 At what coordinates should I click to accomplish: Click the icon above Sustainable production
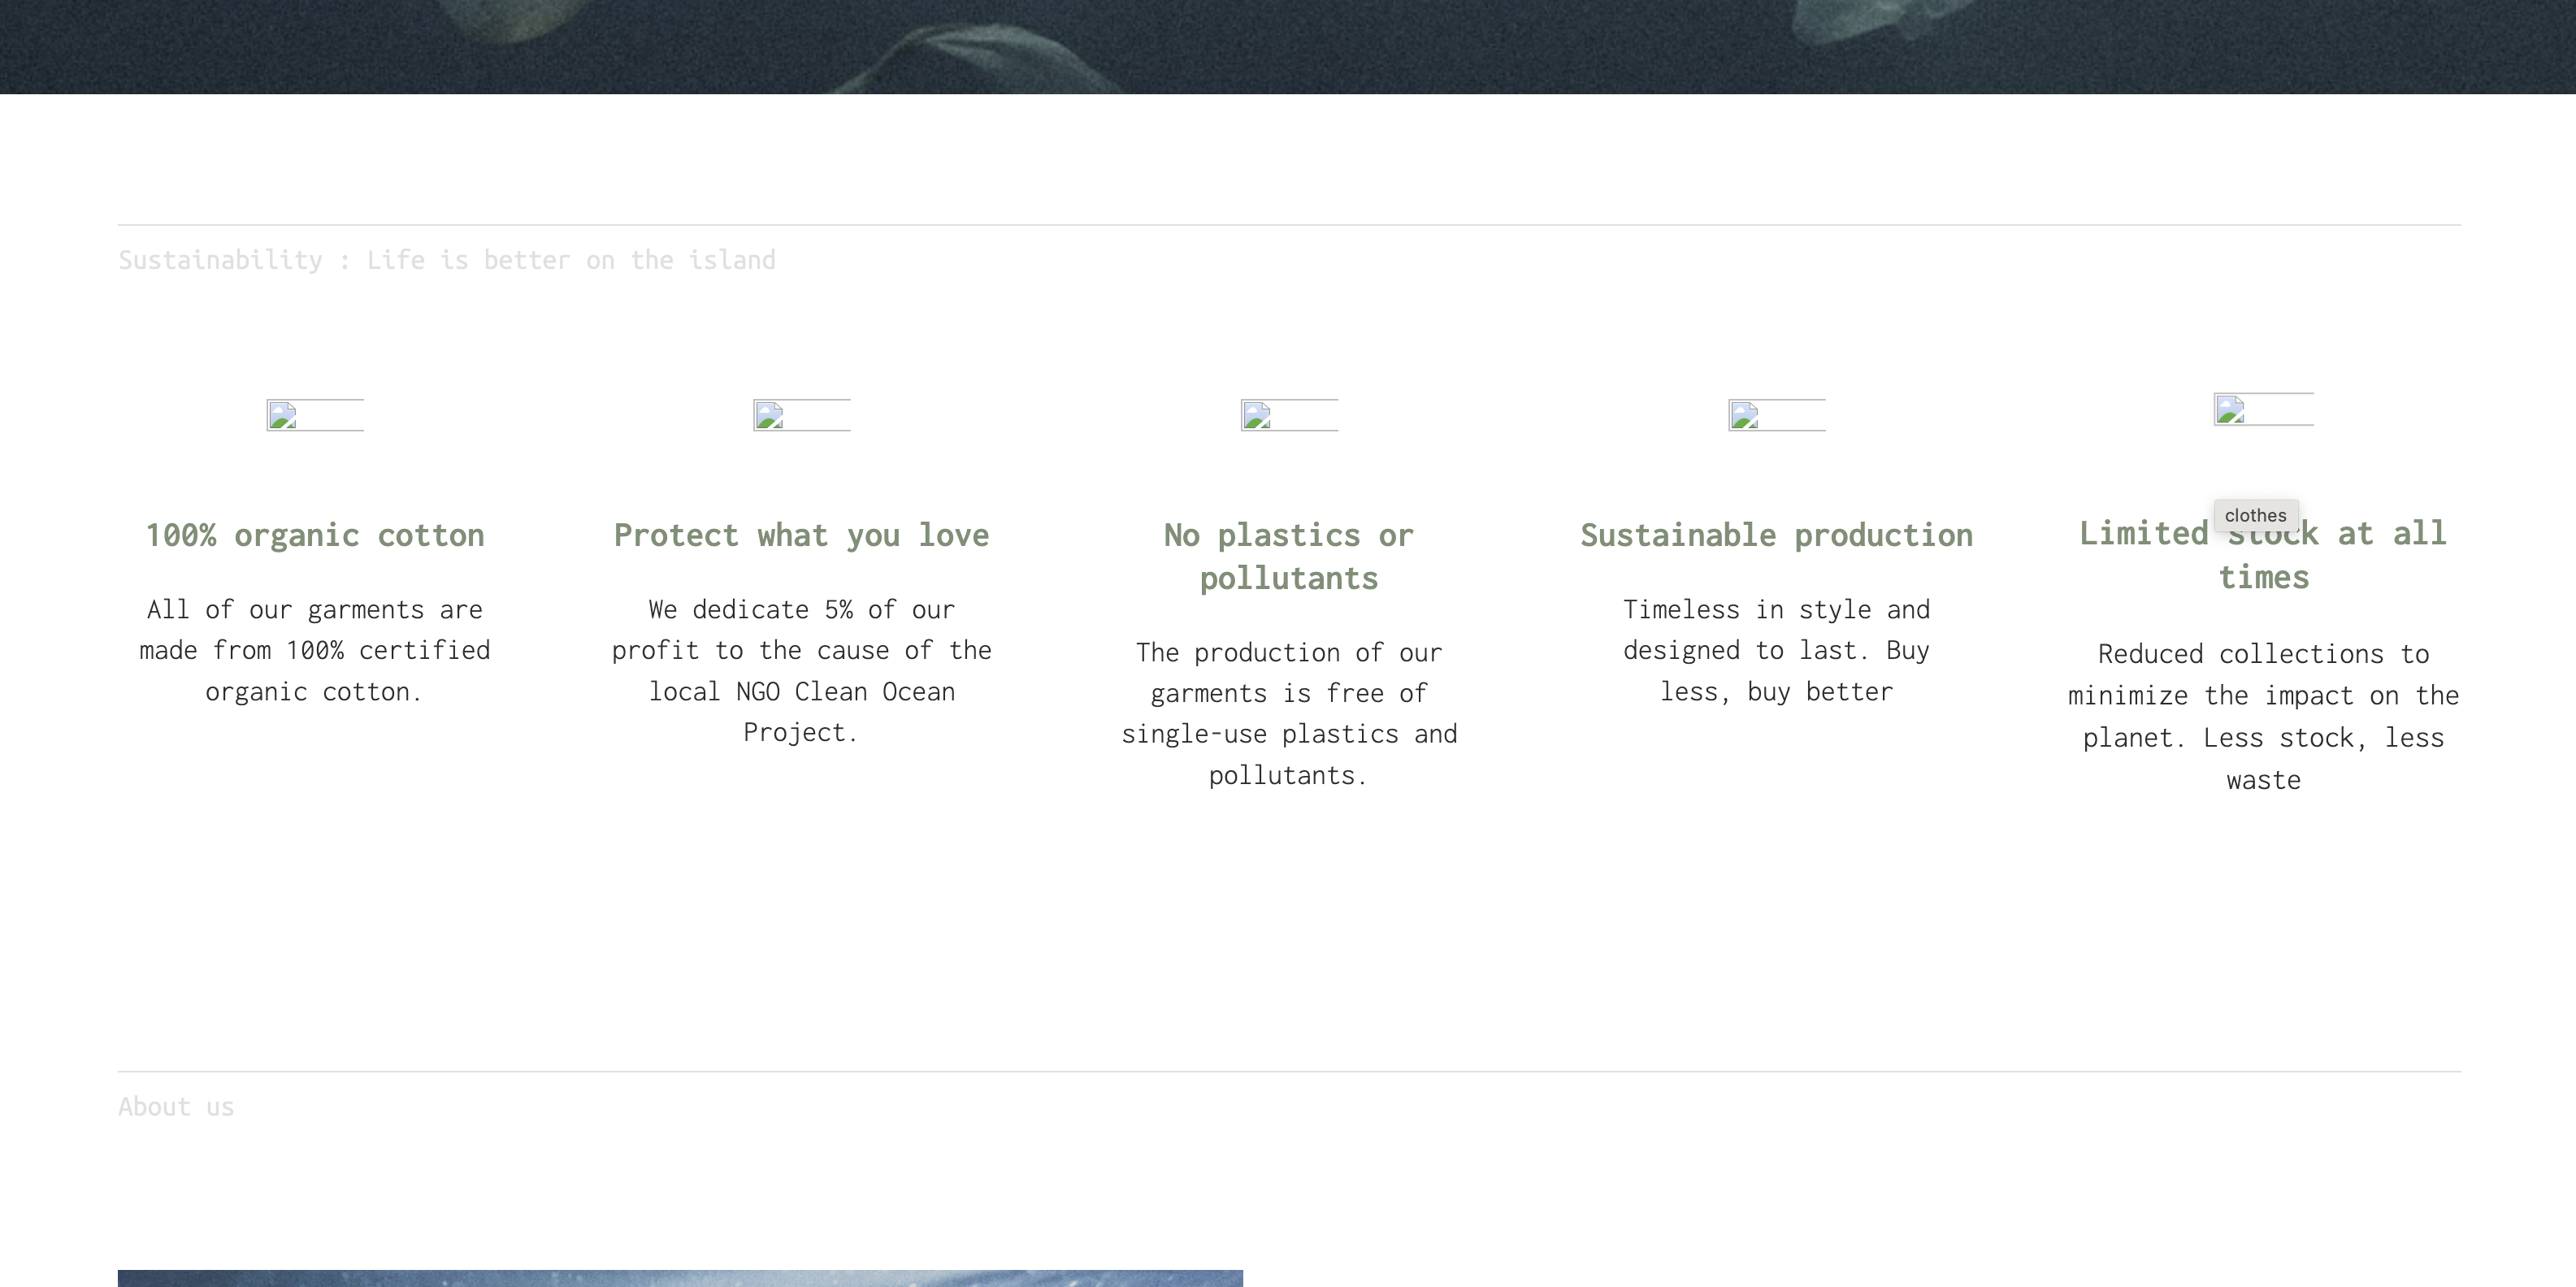coord(1776,415)
